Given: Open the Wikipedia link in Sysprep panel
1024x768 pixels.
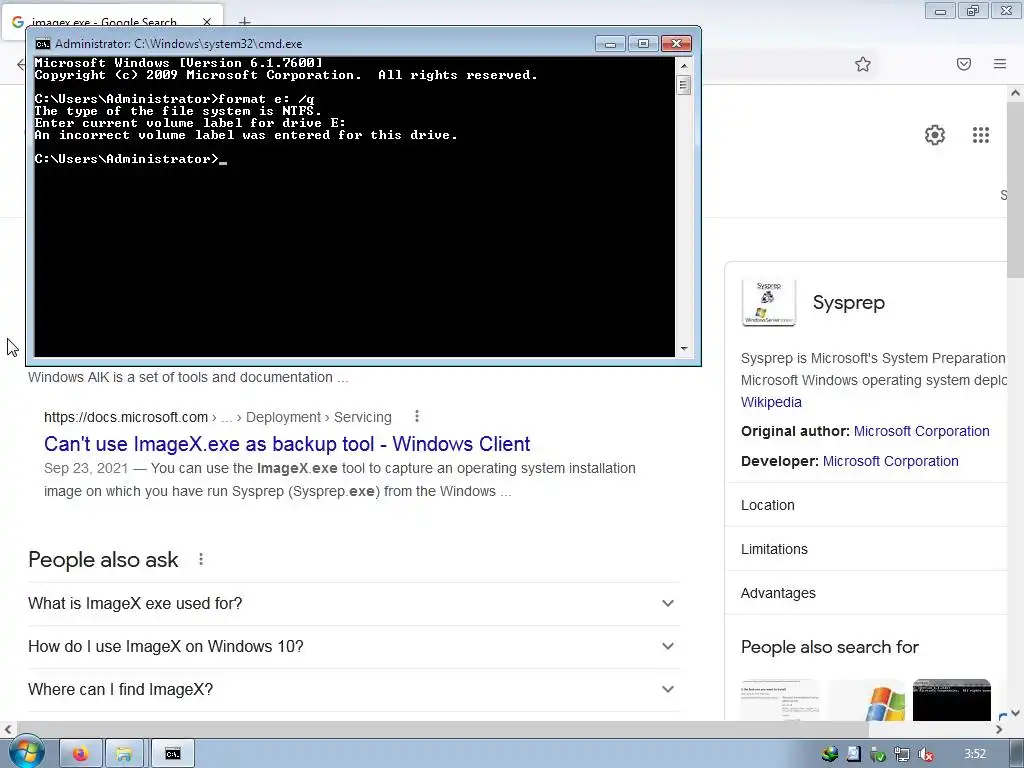Looking at the screenshot, I should pos(771,402).
